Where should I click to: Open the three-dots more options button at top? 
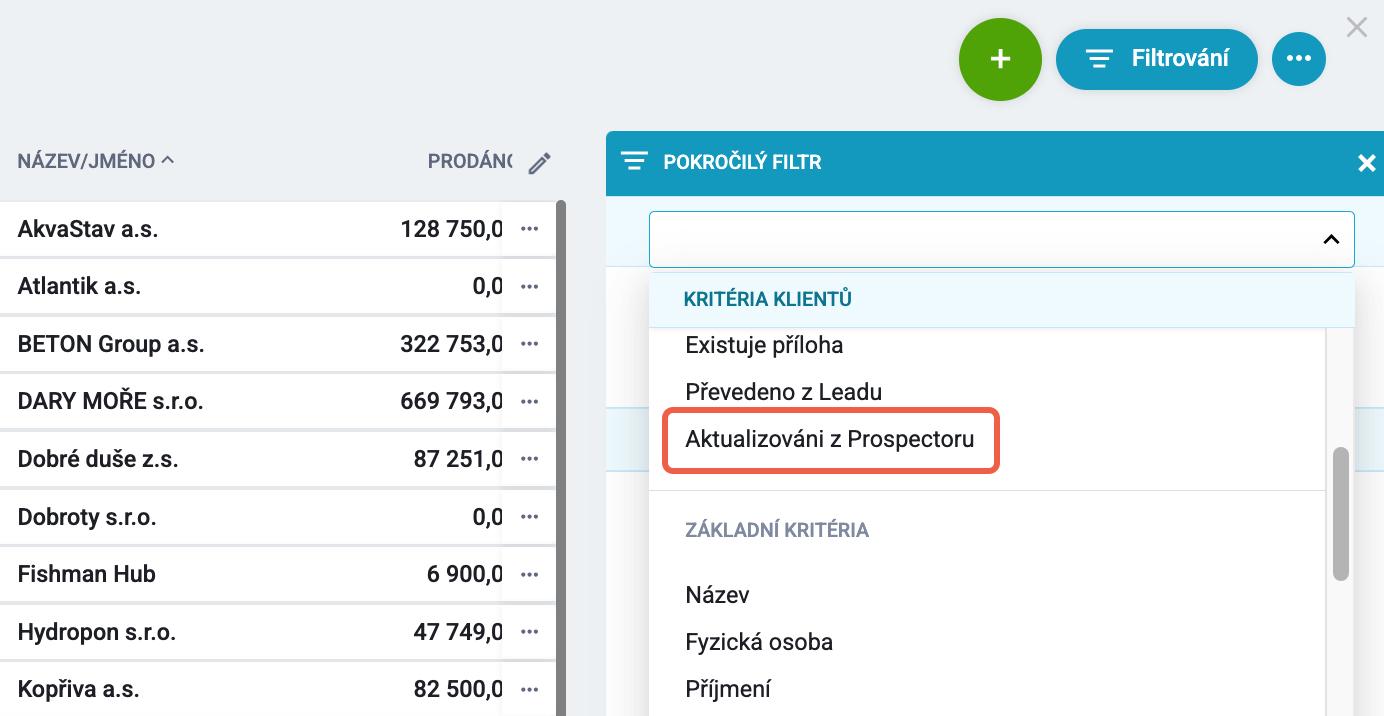1299,59
